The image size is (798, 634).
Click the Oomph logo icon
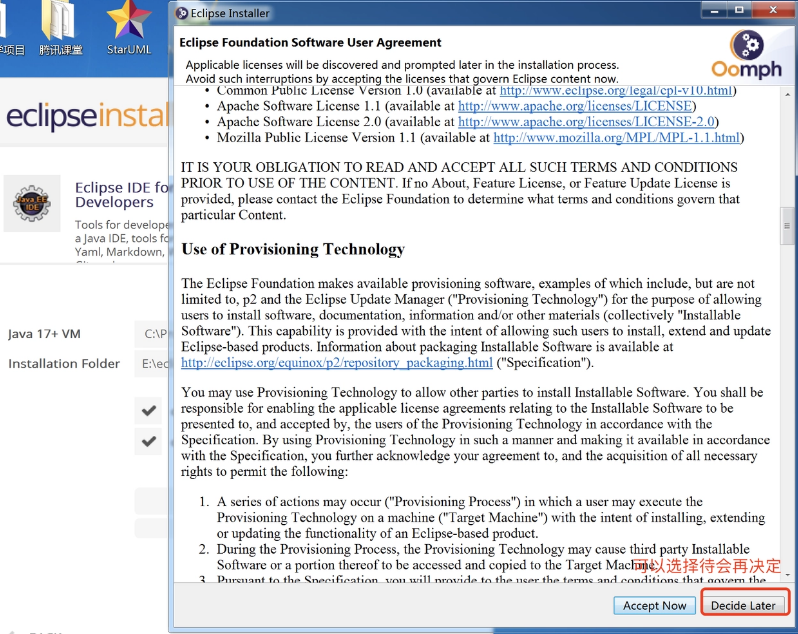[747, 53]
